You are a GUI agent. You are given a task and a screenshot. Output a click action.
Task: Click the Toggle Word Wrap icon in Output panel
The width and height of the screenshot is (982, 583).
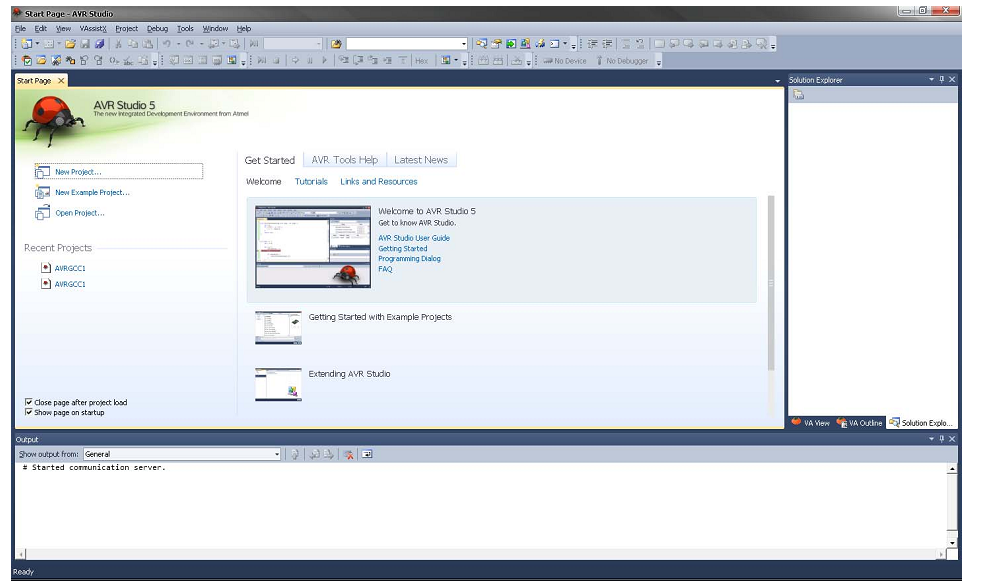pyautogui.click(x=367, y=455)
